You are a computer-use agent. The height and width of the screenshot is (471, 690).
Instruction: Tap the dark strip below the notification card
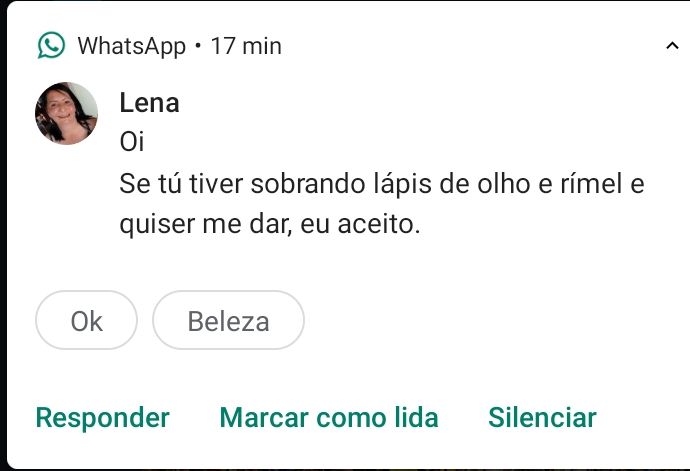(x=345, y=466)
